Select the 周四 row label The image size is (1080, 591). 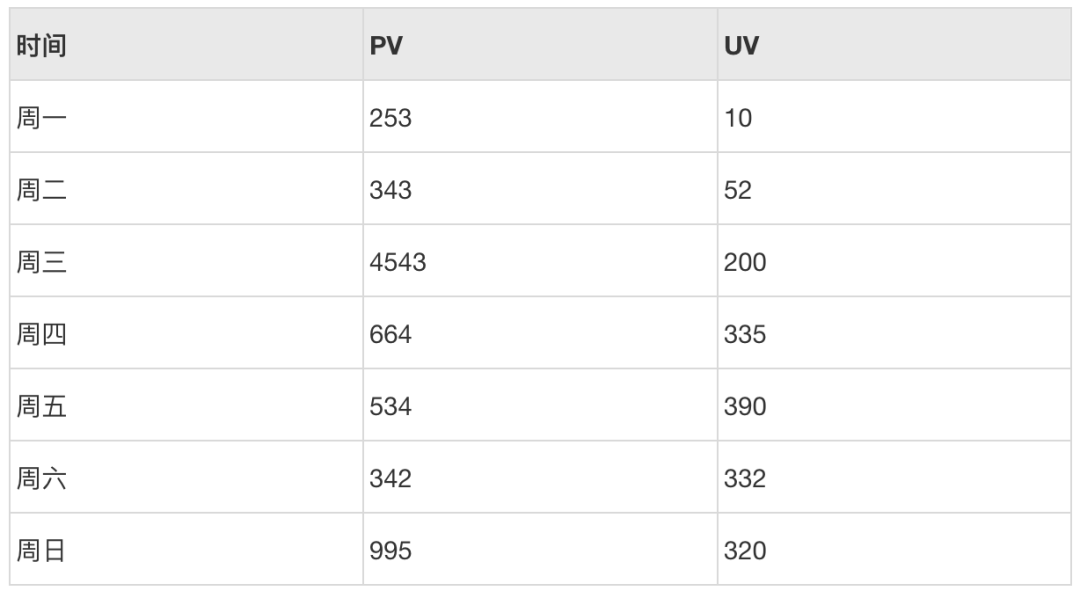click(41, 334)
